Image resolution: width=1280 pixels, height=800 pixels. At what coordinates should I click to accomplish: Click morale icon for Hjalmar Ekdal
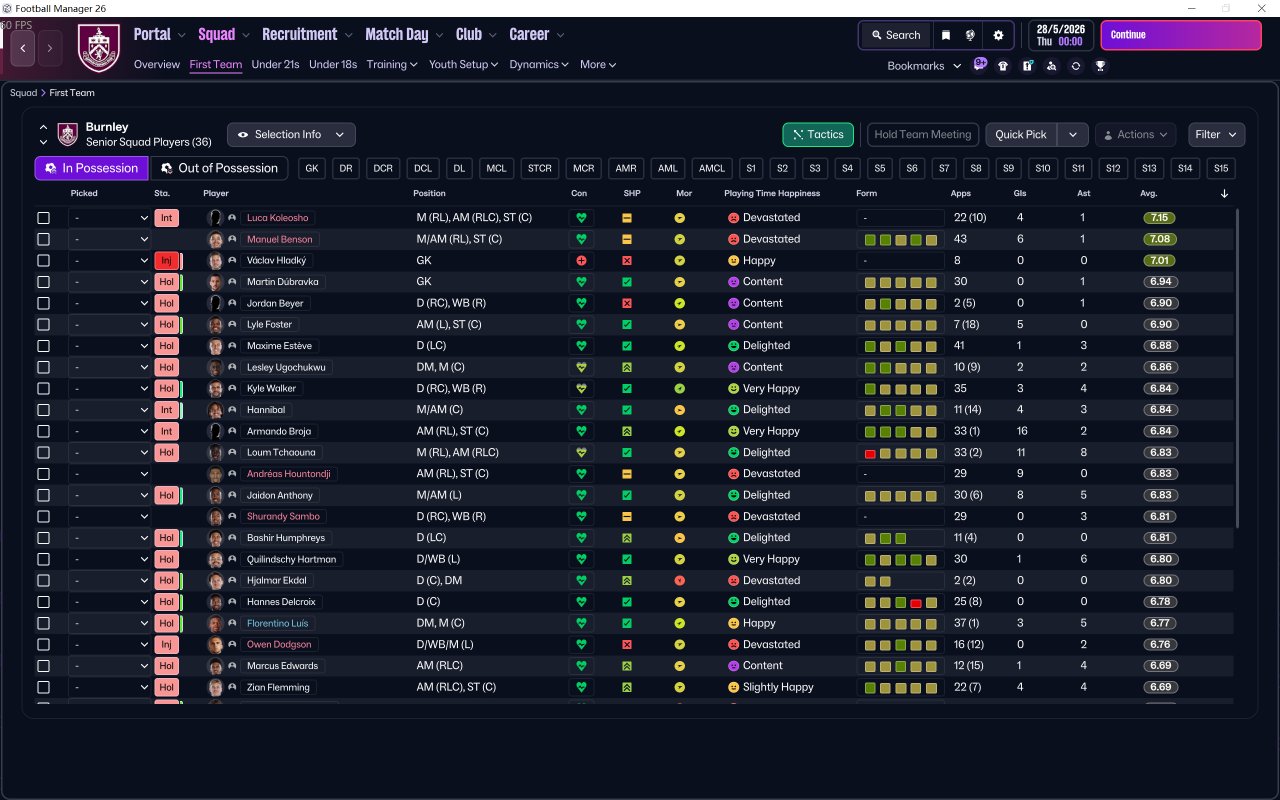(680, 581)
